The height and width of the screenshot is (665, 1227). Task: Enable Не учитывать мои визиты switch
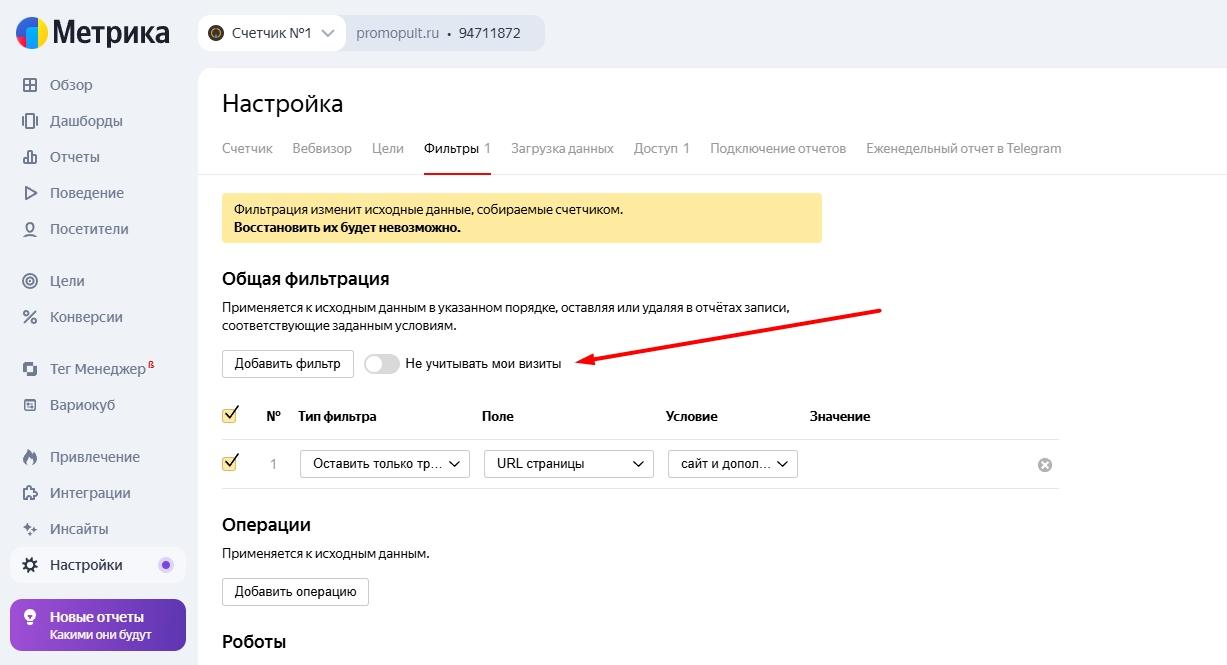(x=381, y=364)
